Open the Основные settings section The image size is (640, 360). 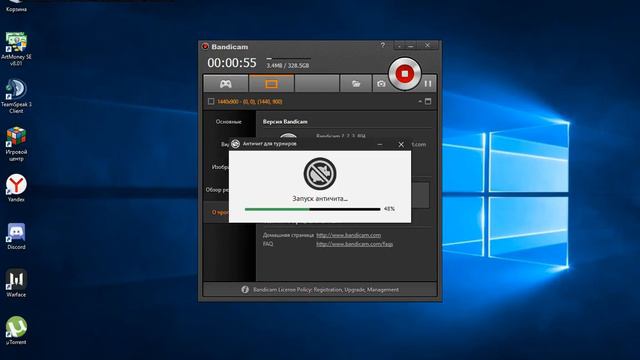pos(229,122)
